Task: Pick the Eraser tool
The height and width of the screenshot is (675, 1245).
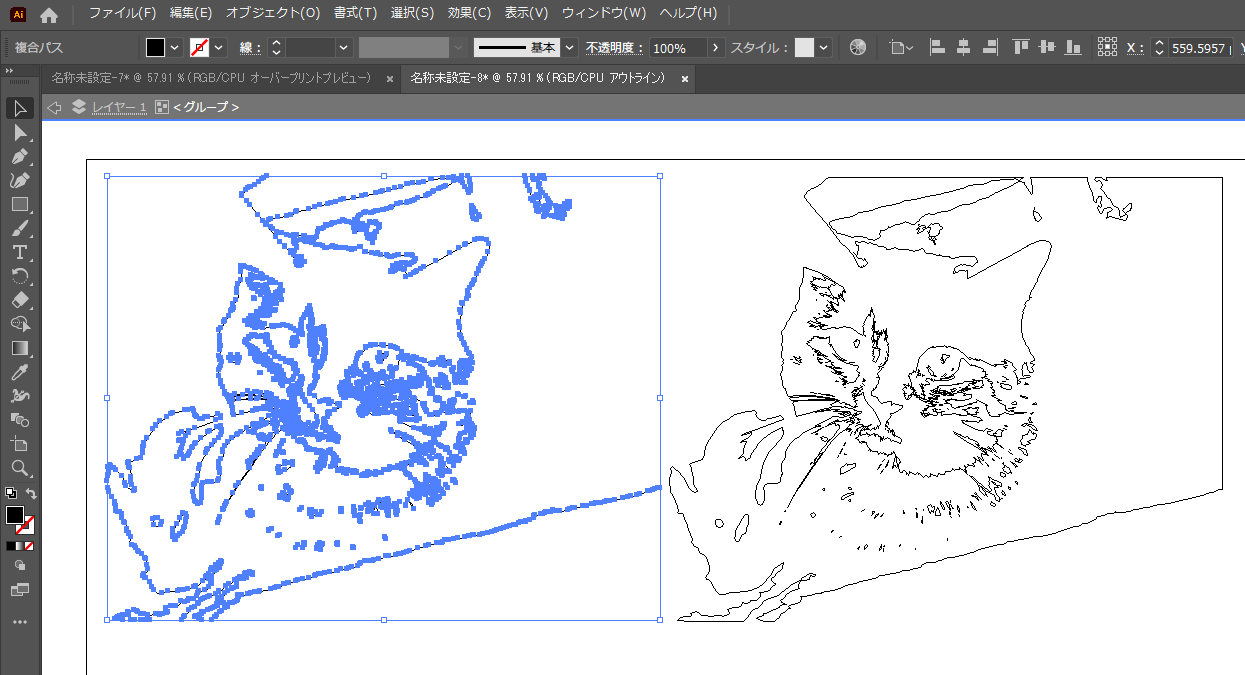Action: pyautogui.click(x=19, y=300)
